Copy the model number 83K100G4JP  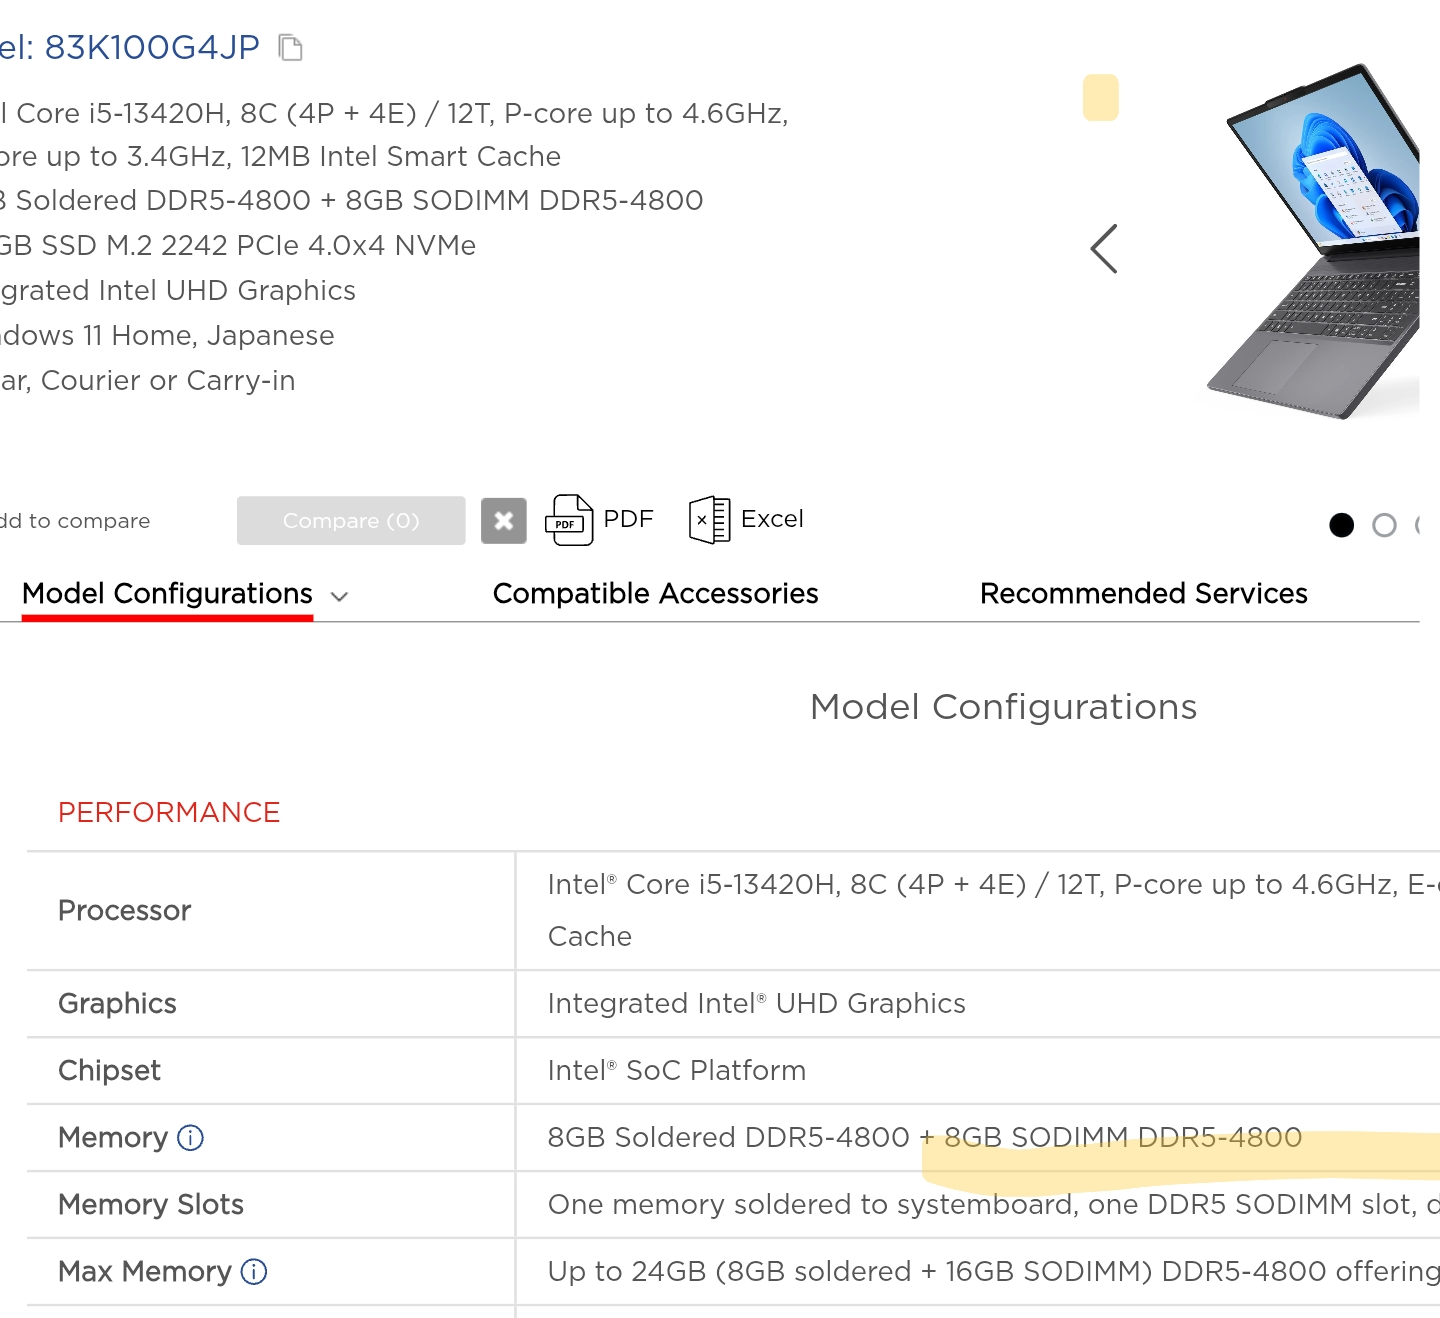pos(290,48)
